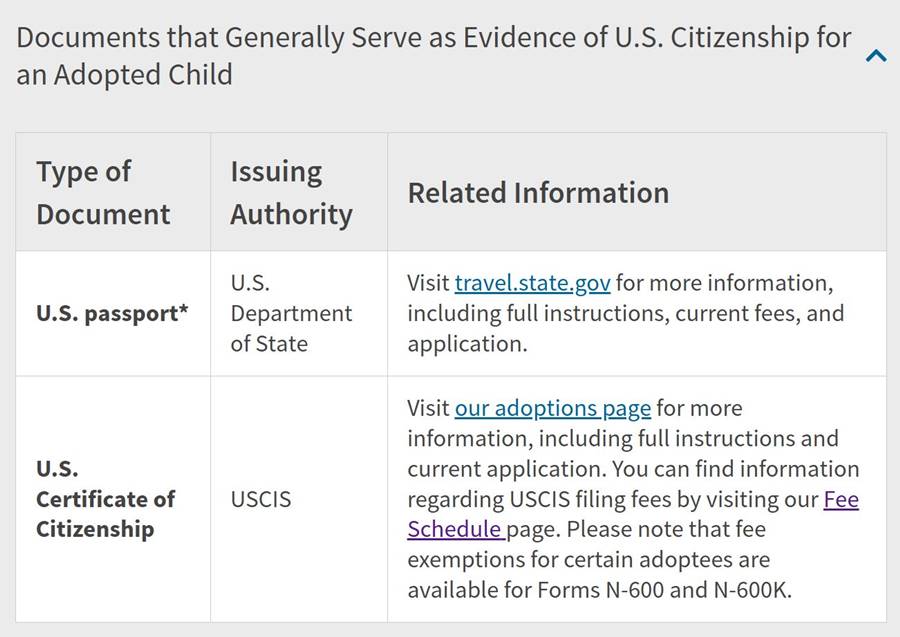Select the 'Issuing Authority' column header

tap(291, 192)
